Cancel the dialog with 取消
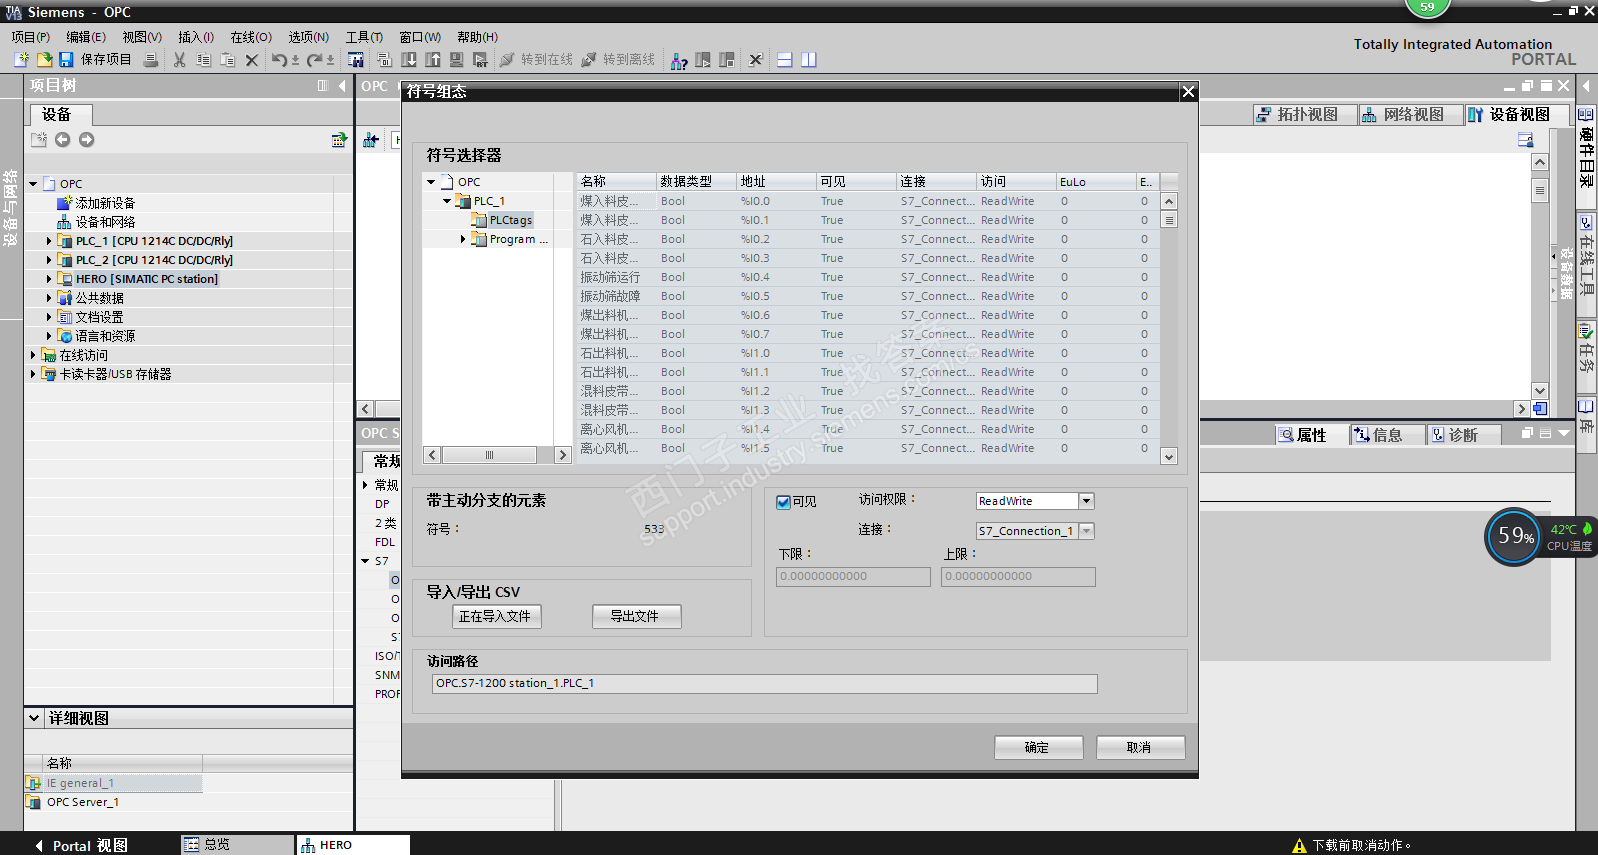Screen dimensions: 1598x855 (x=1140, y=748)
